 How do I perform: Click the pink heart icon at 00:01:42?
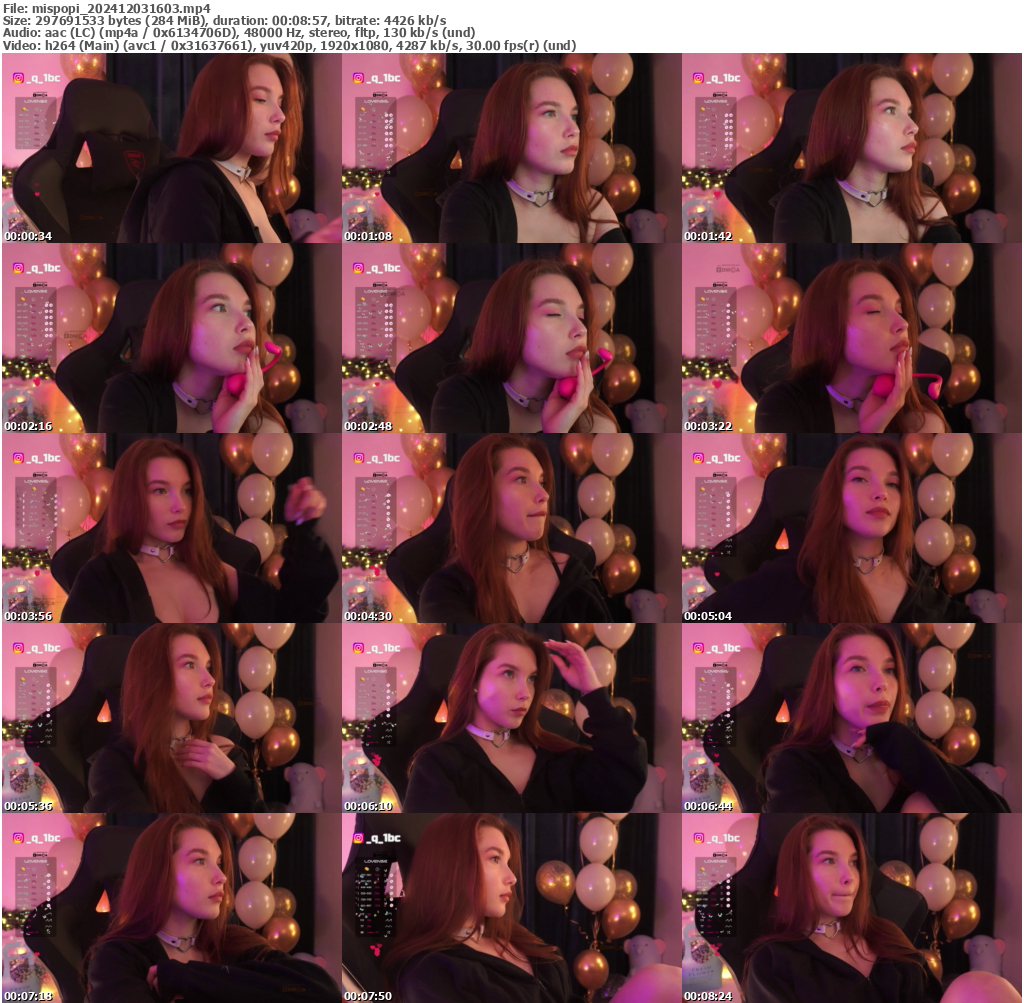point(717,193)
